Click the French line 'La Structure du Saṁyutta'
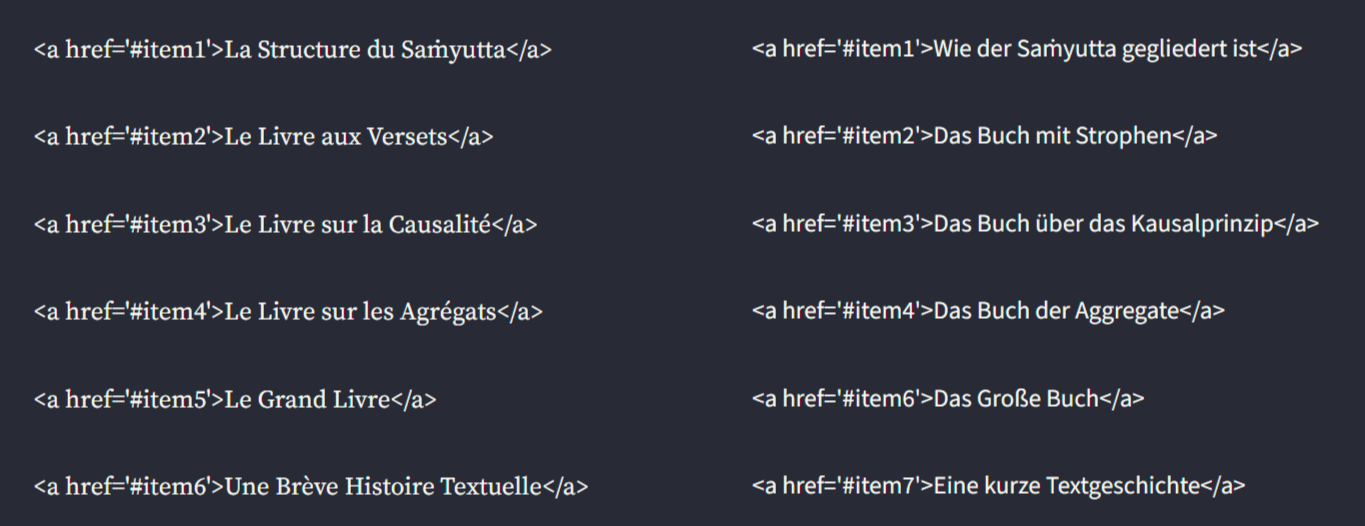This screenshot has height=526, width=1365. 364,50
